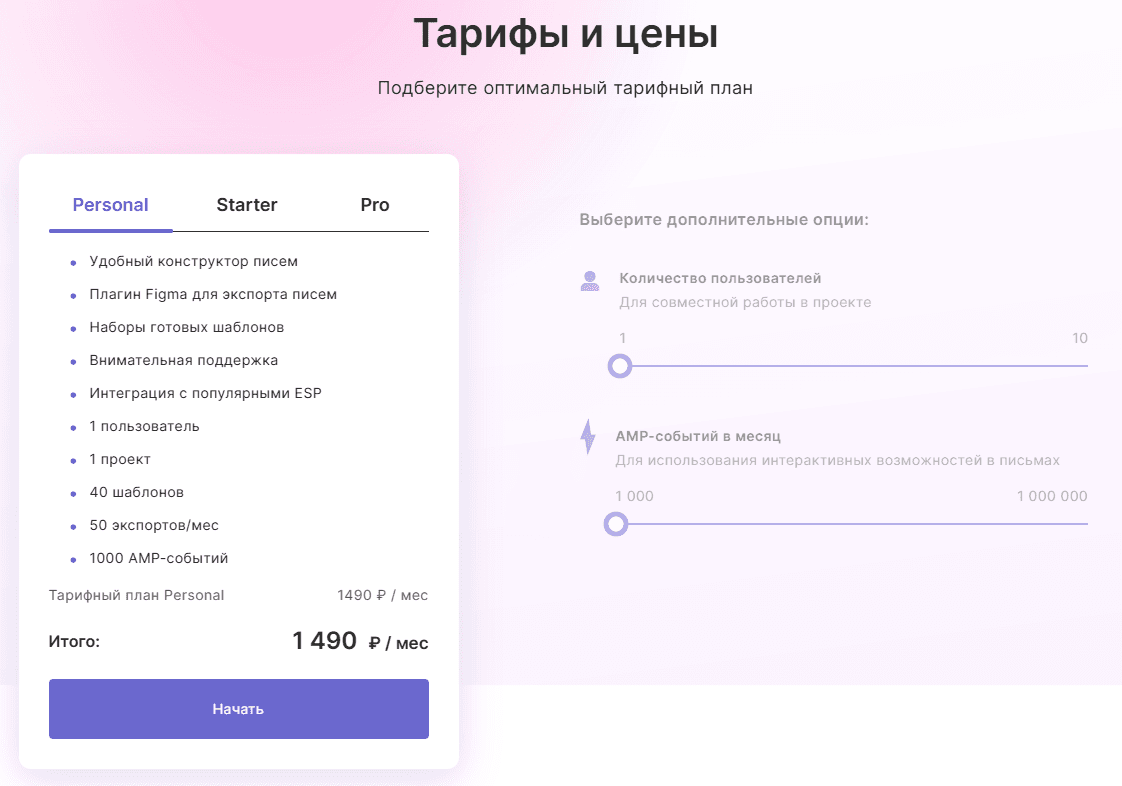Click the users count slider handle
Viewport: 1122px width, 786px height.
coord(620,366)
